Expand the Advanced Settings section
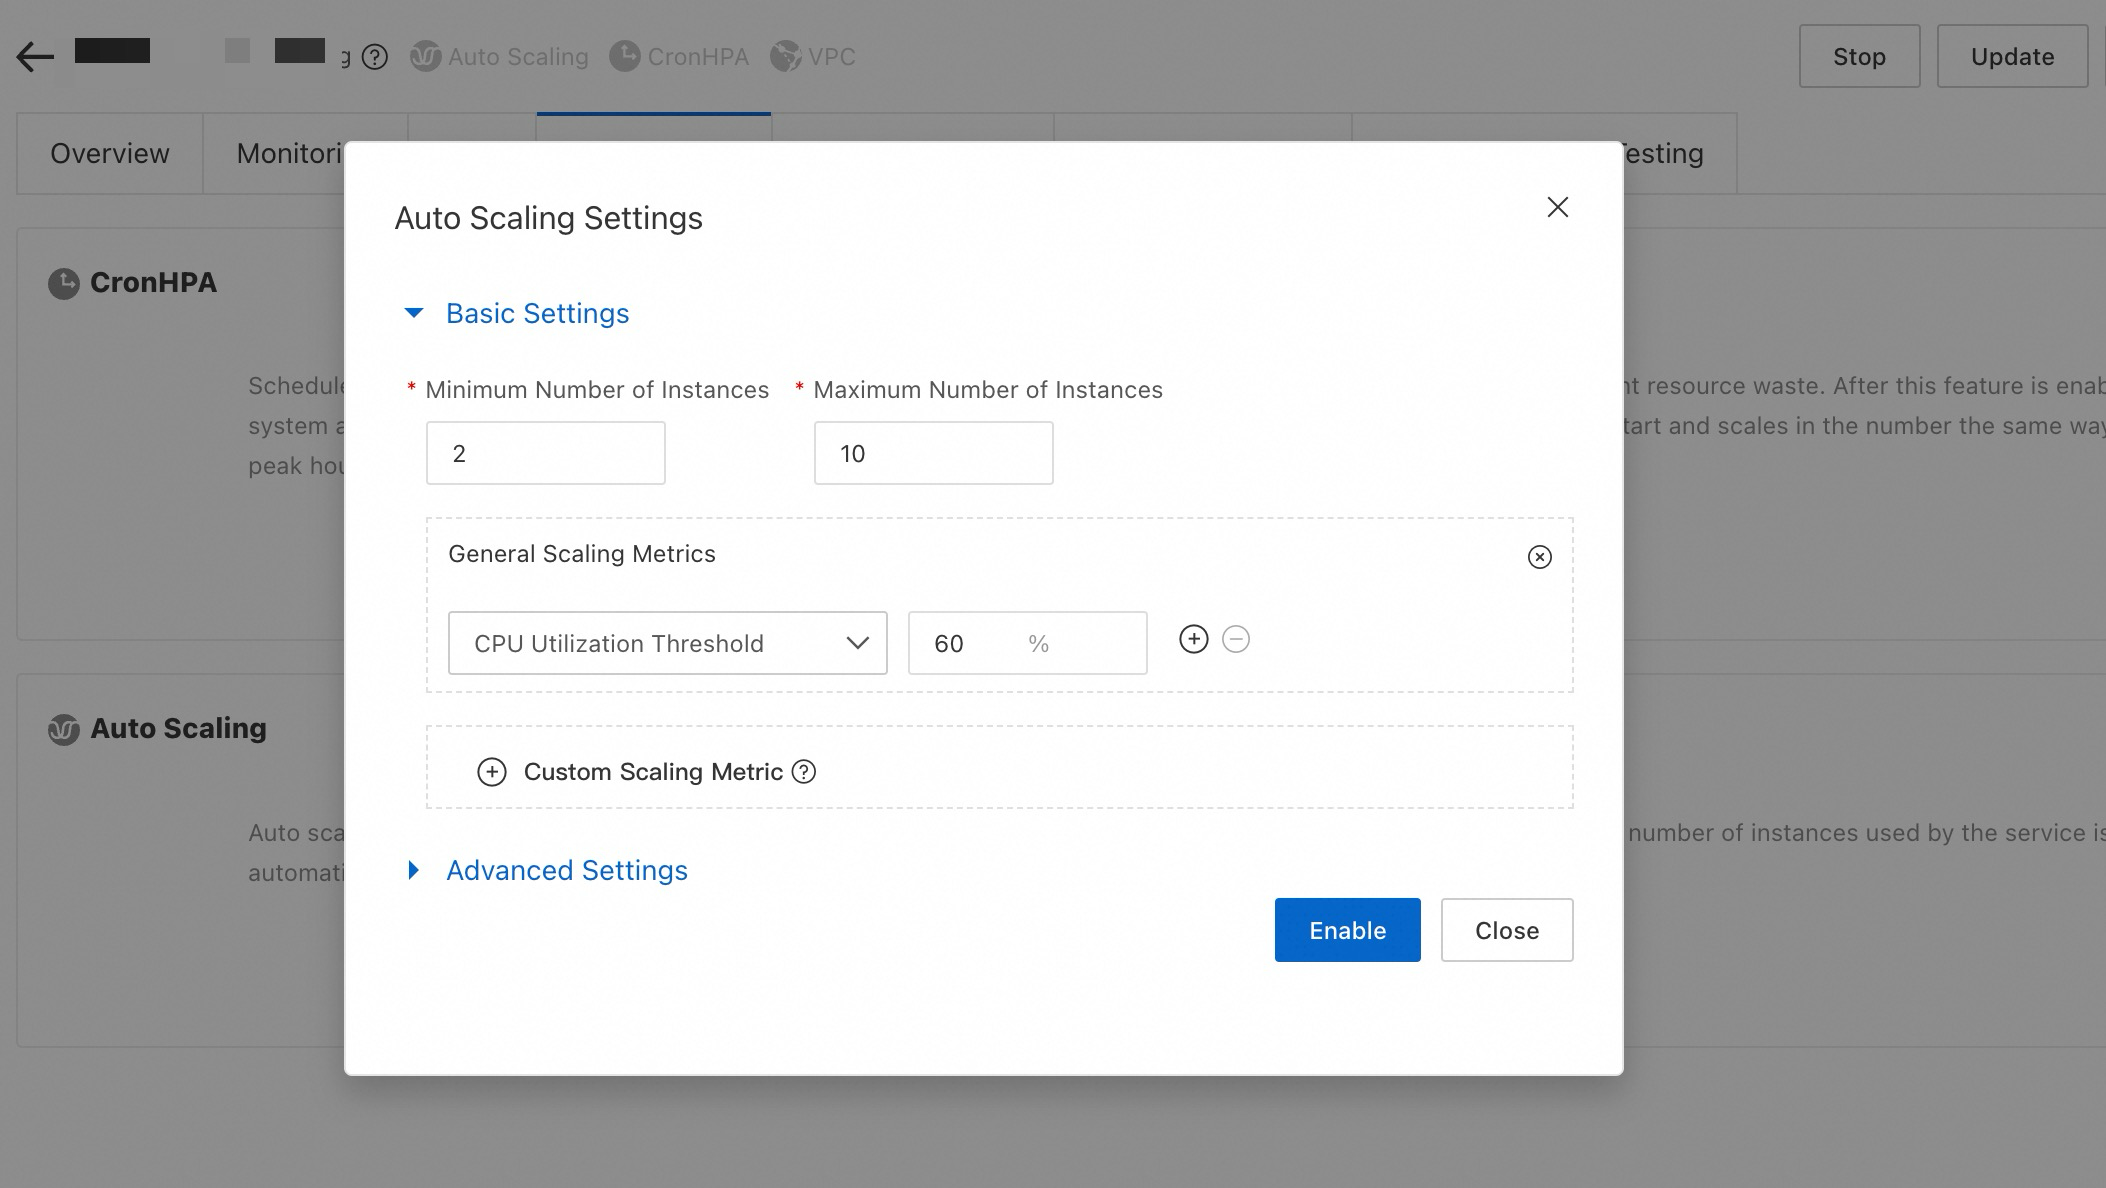The width and height of the screenshot is (2106, 1188). coord(414,871)
